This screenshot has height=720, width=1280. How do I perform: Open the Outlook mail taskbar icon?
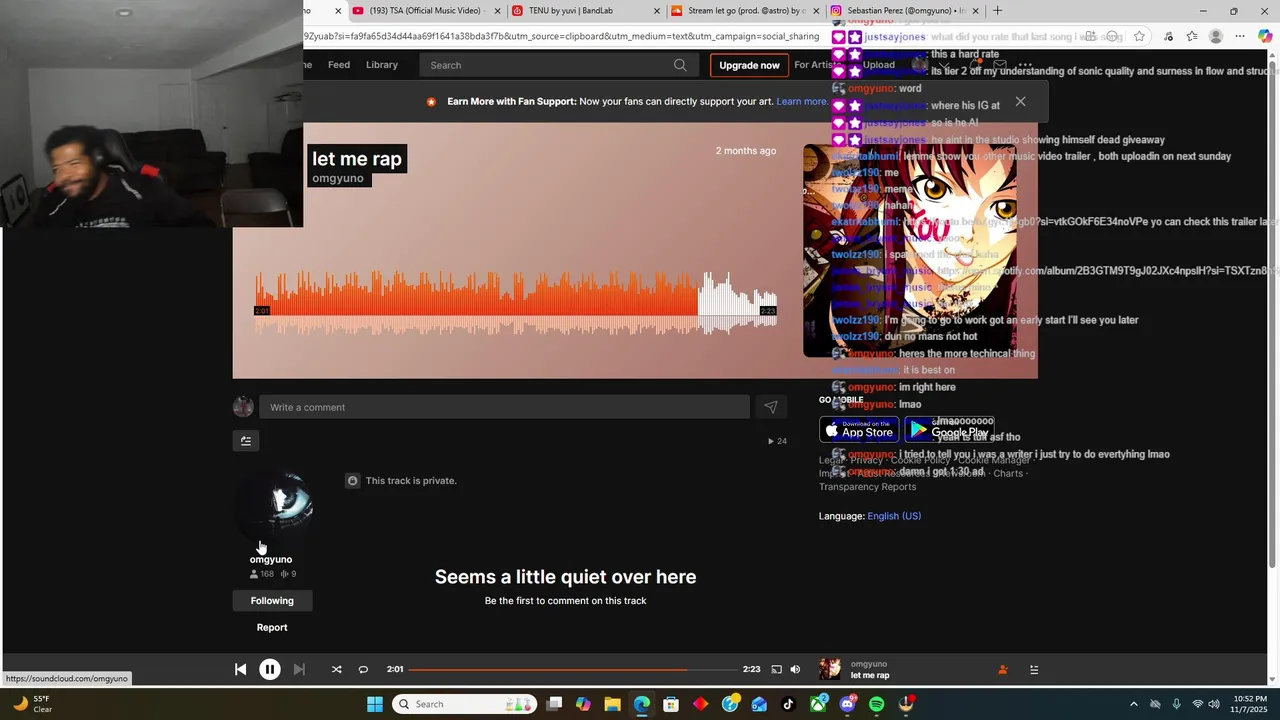[759, 704]
